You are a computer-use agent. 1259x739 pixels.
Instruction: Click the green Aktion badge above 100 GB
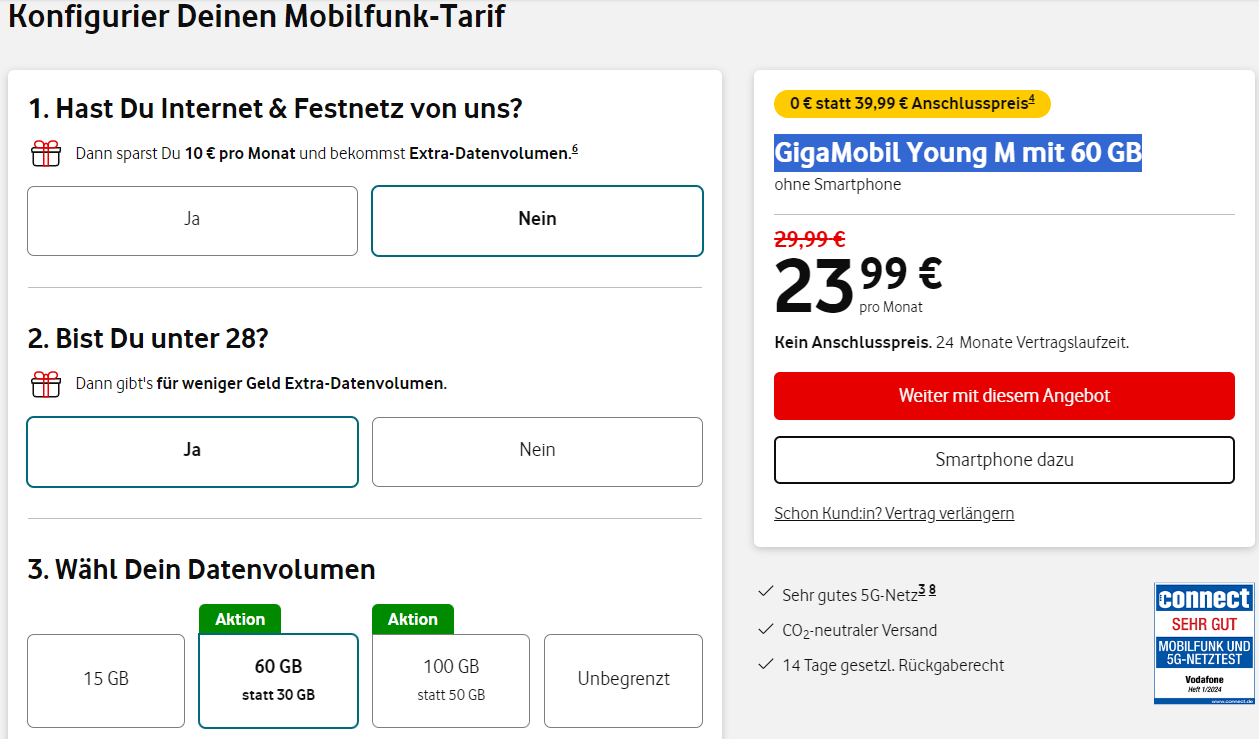point(413,619)
